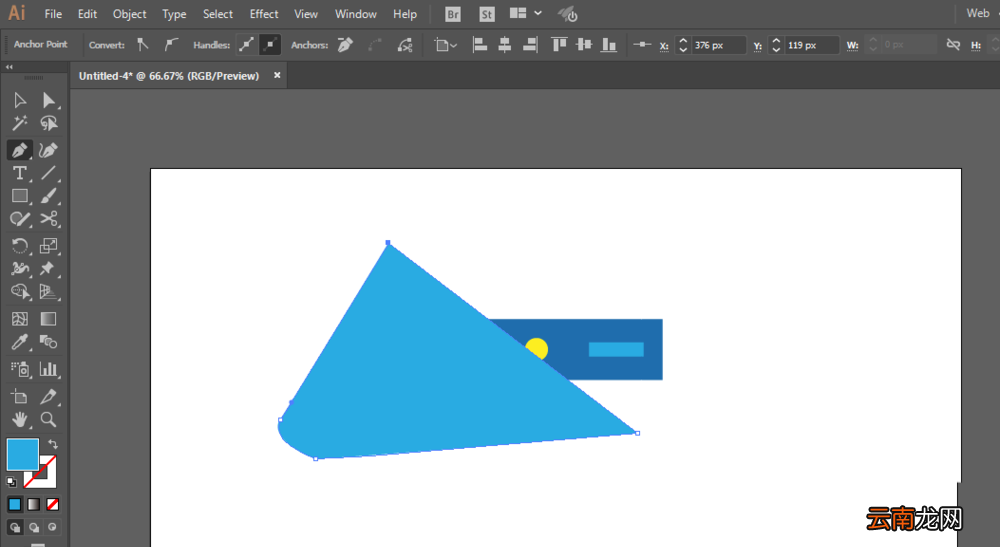The image size is (1000, 547).
Task: Select the Shape Builder tool
Action: [20, 291]
